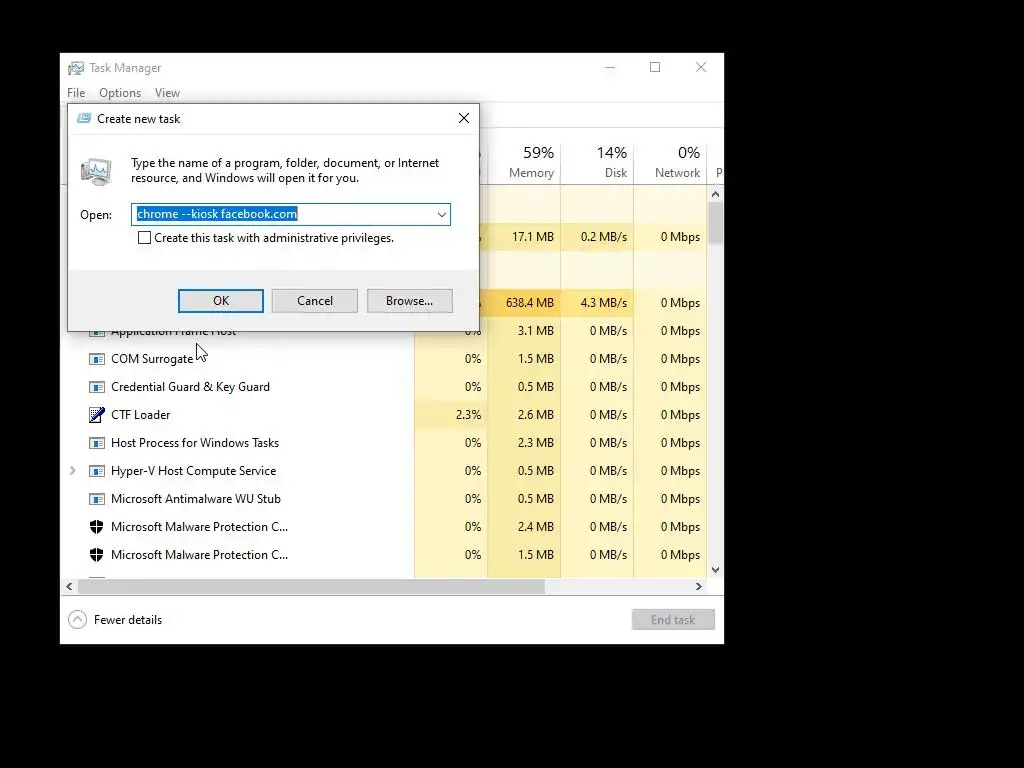1024x768 pixels.
Task: Click horizontal scrollbar right arrow
Action: [699, 586]
